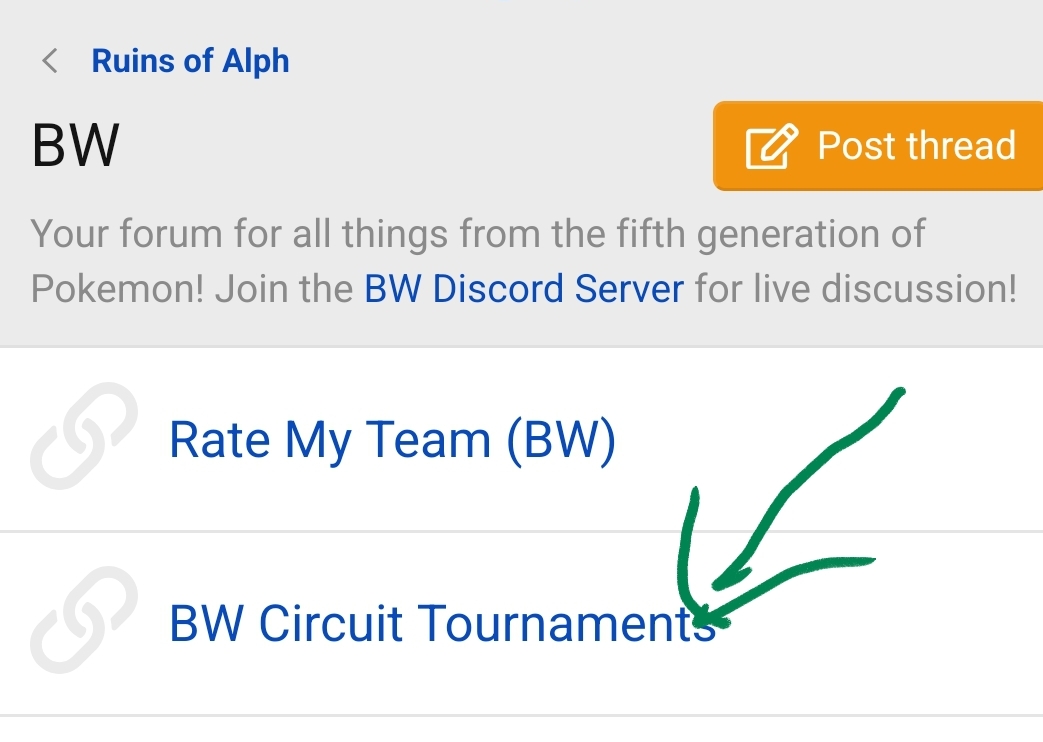The width and height of the screenshot is (1043, 742).
Task: Click the divider between the two forum rows
Action: coord(520,531)
